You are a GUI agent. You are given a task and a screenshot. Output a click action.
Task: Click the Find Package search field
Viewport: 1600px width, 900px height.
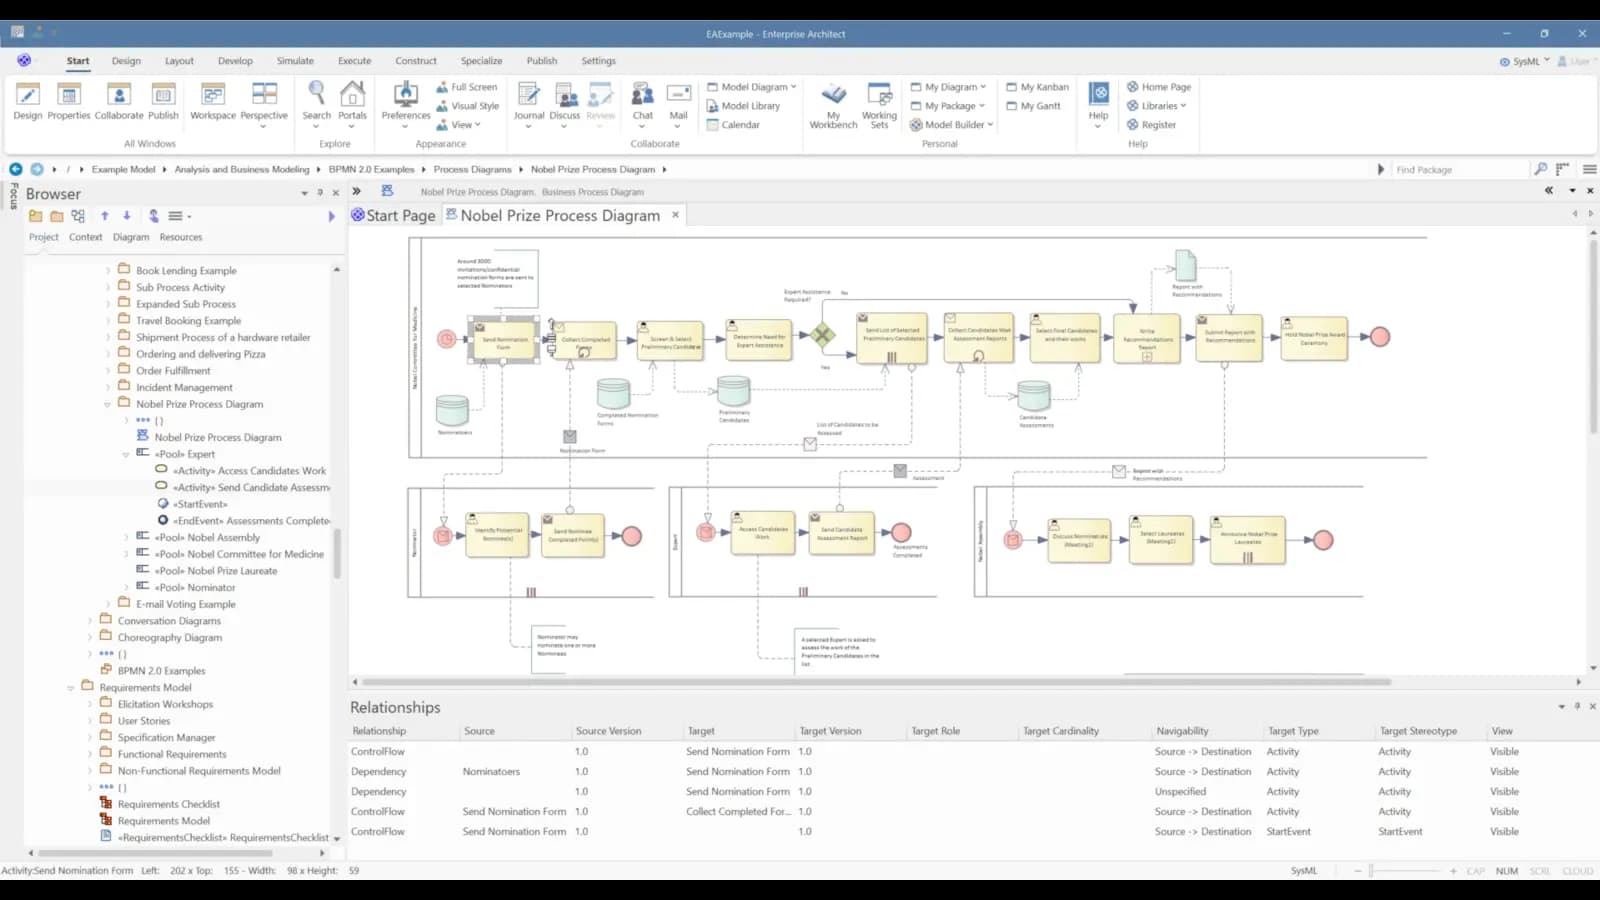tap(1461, 170)
